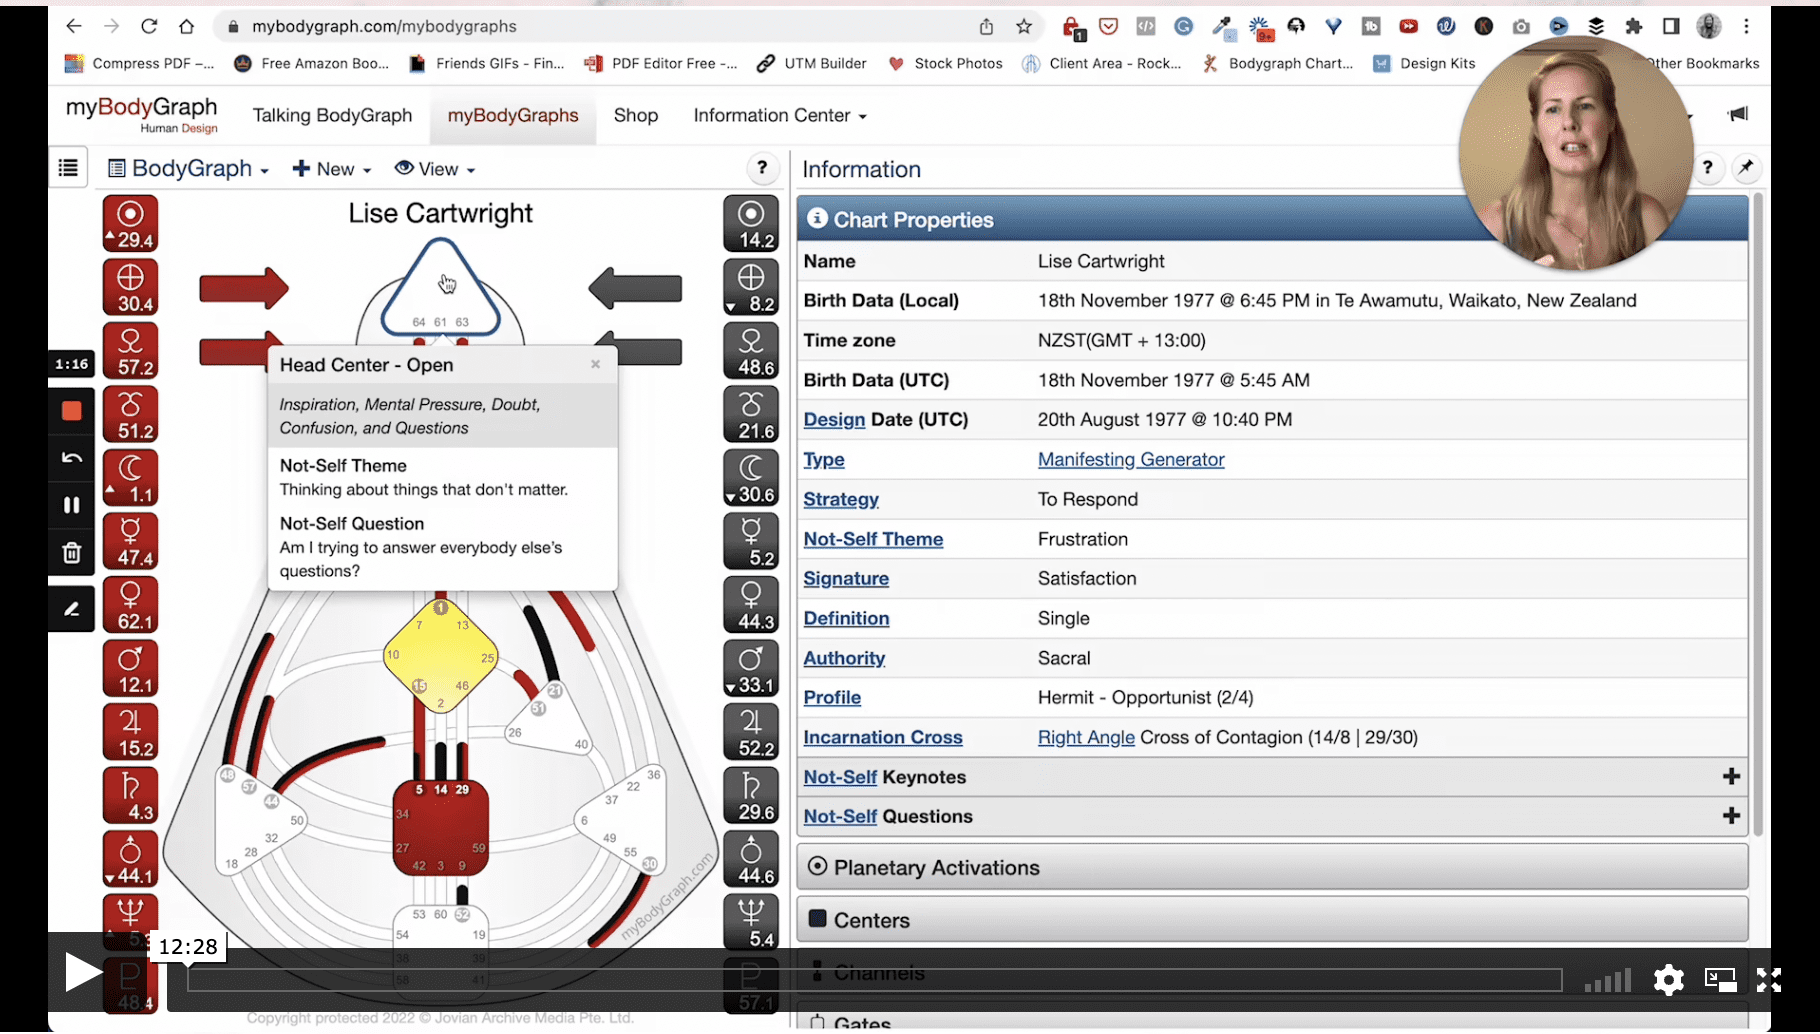The height and width of the screenshot is (1034, 1820).
Task: Close the Head Center popup
Action: click(595, 365)
